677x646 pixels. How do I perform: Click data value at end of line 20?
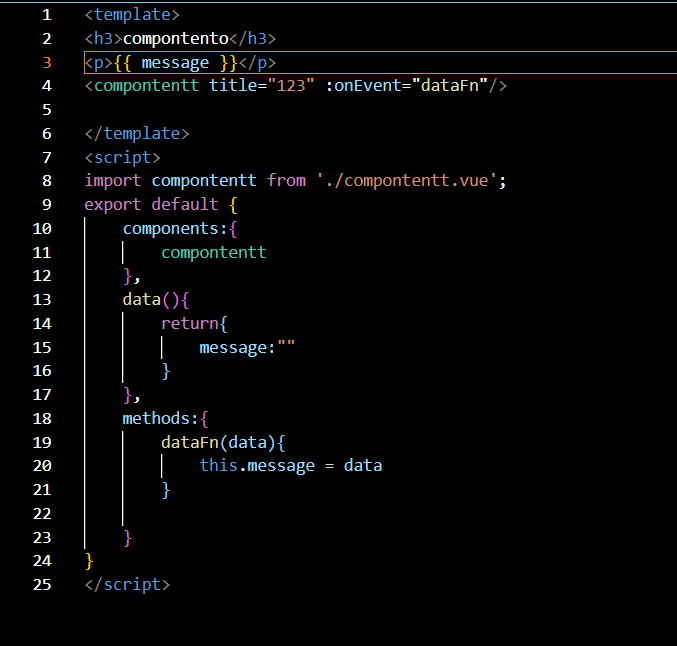tap(363, 466)
